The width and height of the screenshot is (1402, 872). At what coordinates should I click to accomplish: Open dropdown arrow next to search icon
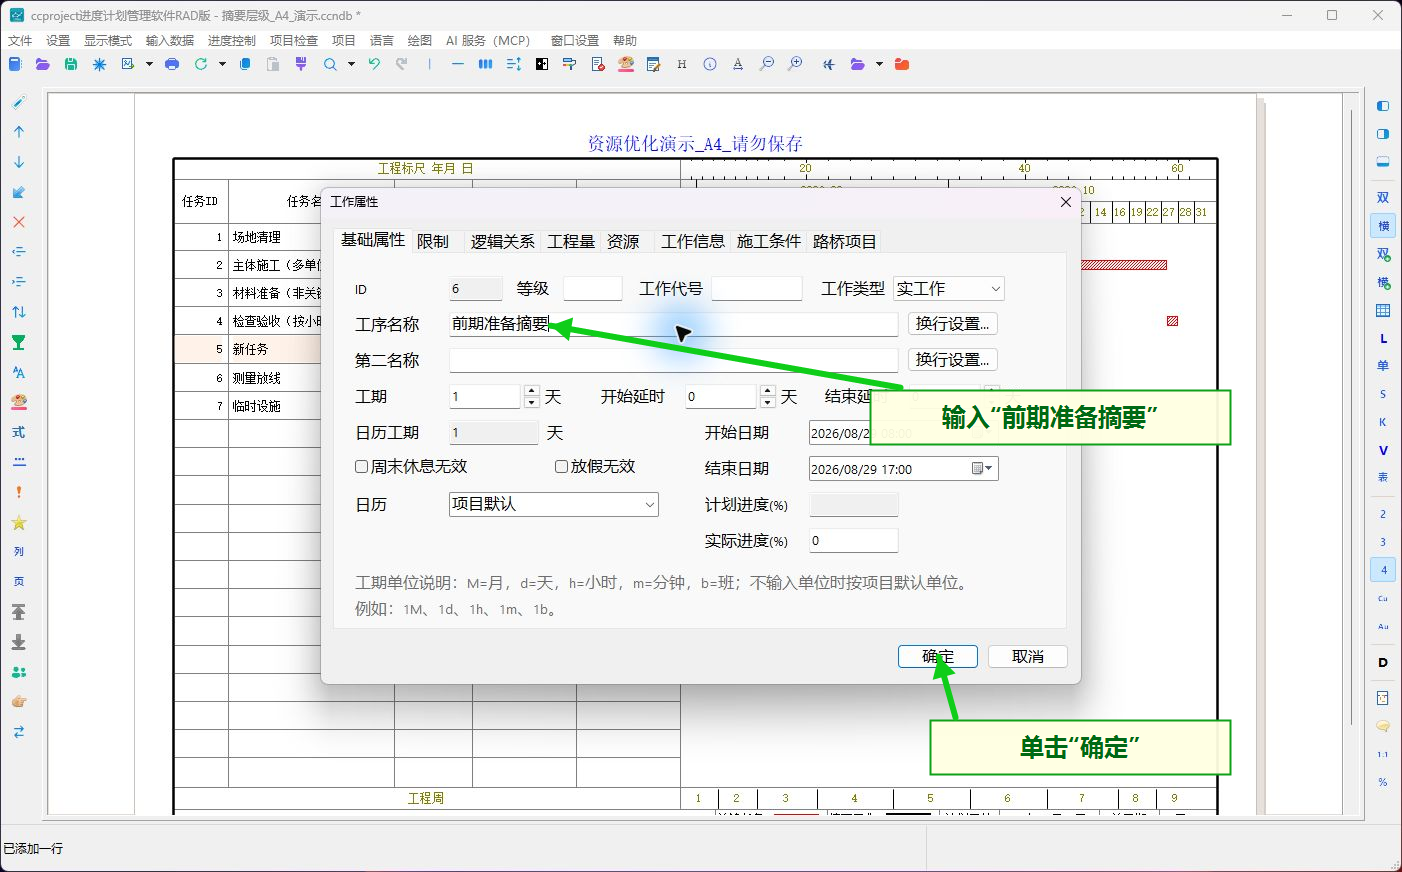351,64
